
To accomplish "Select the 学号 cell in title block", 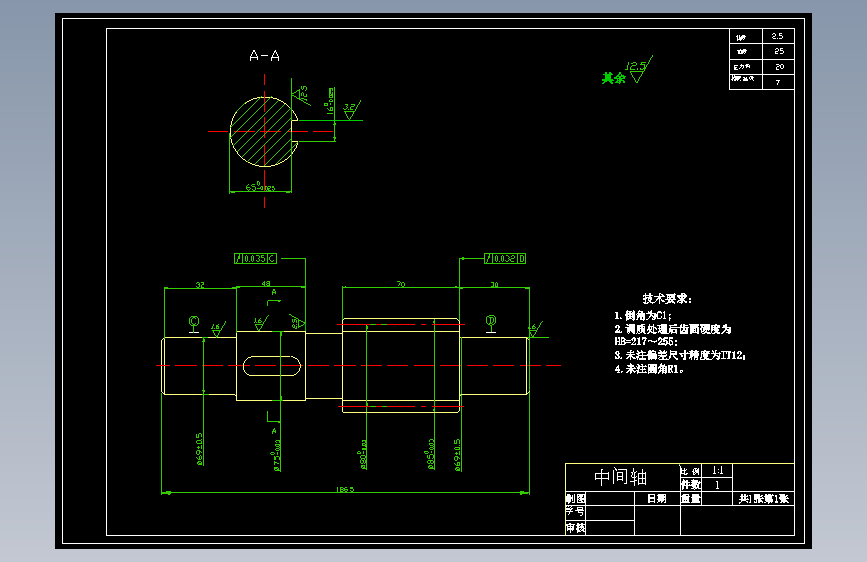I will click(x=575, y=512).
